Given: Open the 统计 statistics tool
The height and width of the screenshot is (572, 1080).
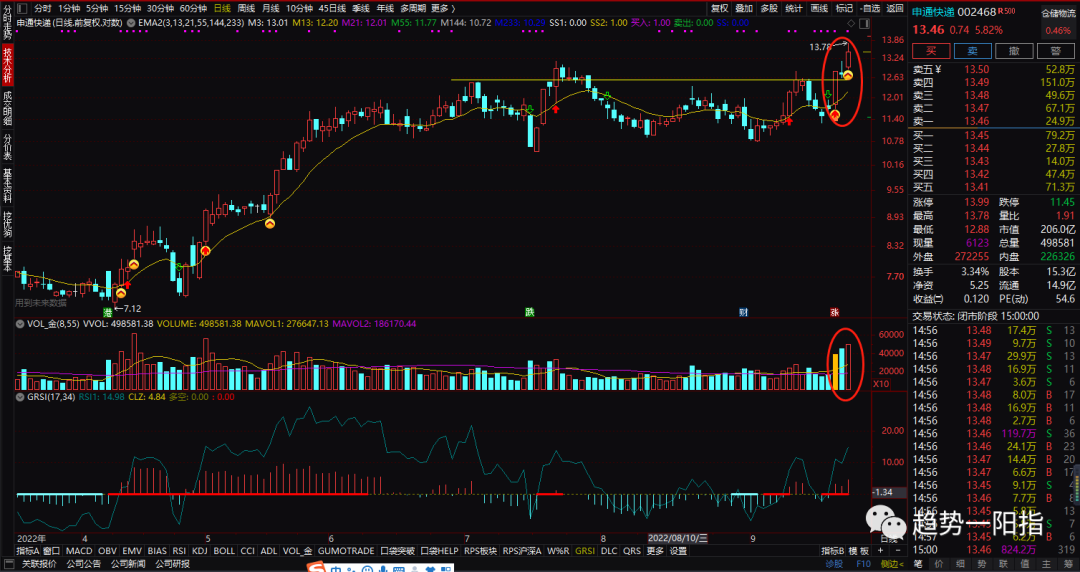Looking at the screenshot, I should (x=794, y=8).
